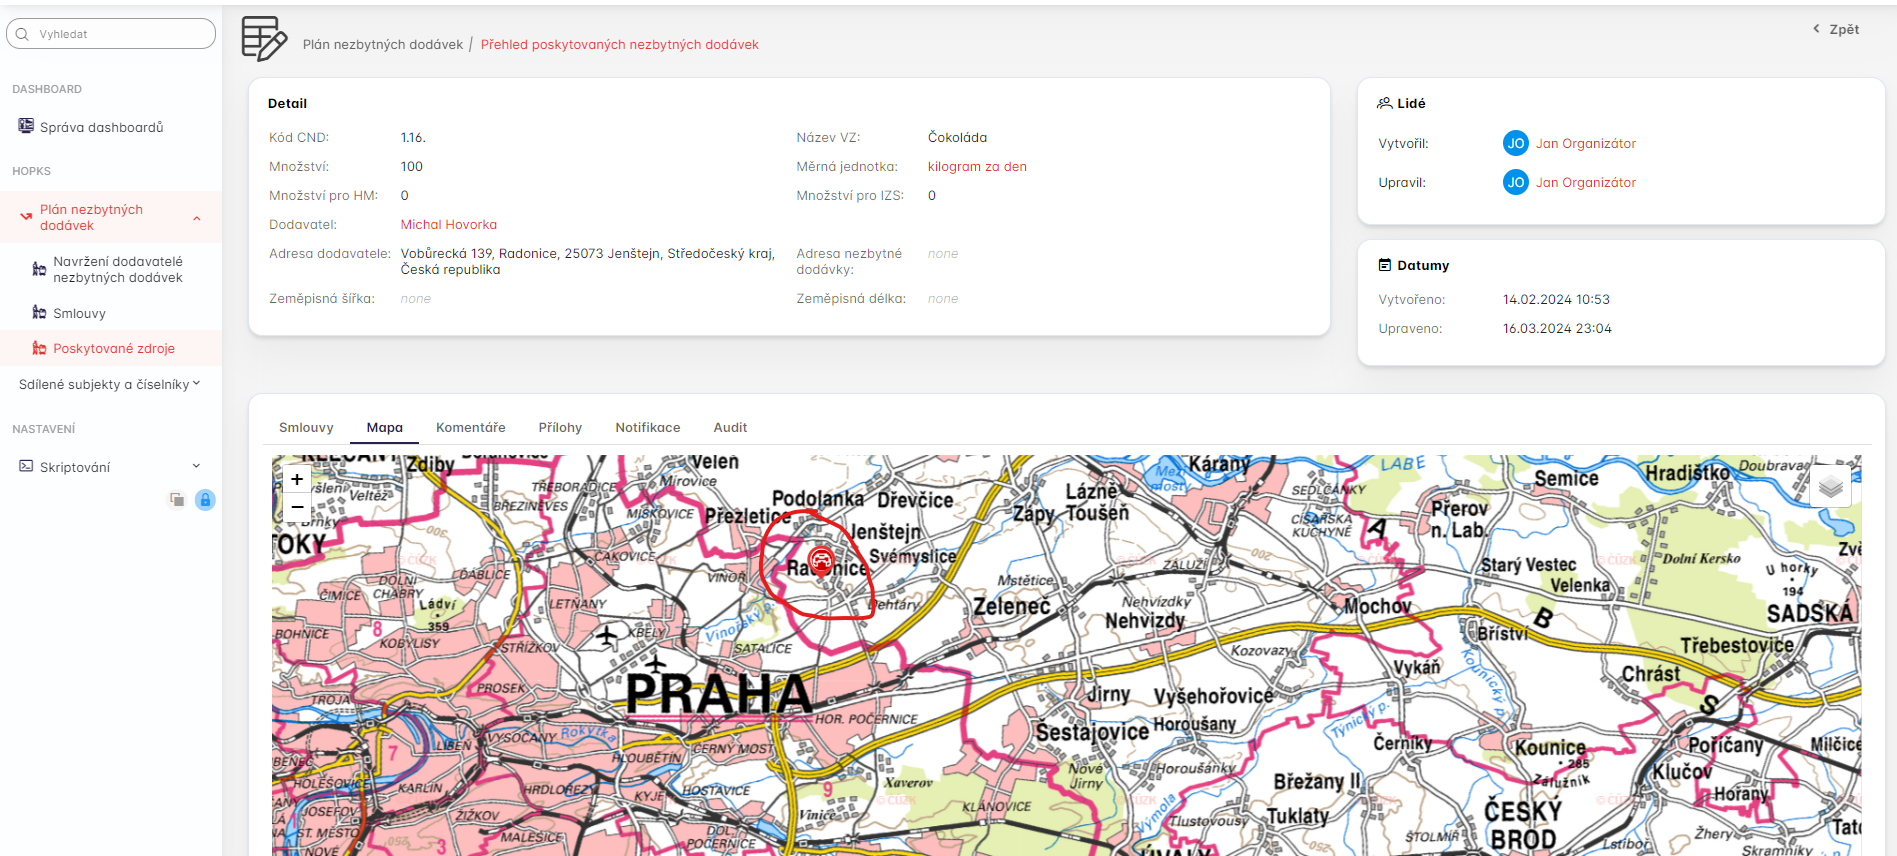Screen dimensions: 1897x856
Task: Open the Komentáře tab
Action: click(x=470, y=427)
